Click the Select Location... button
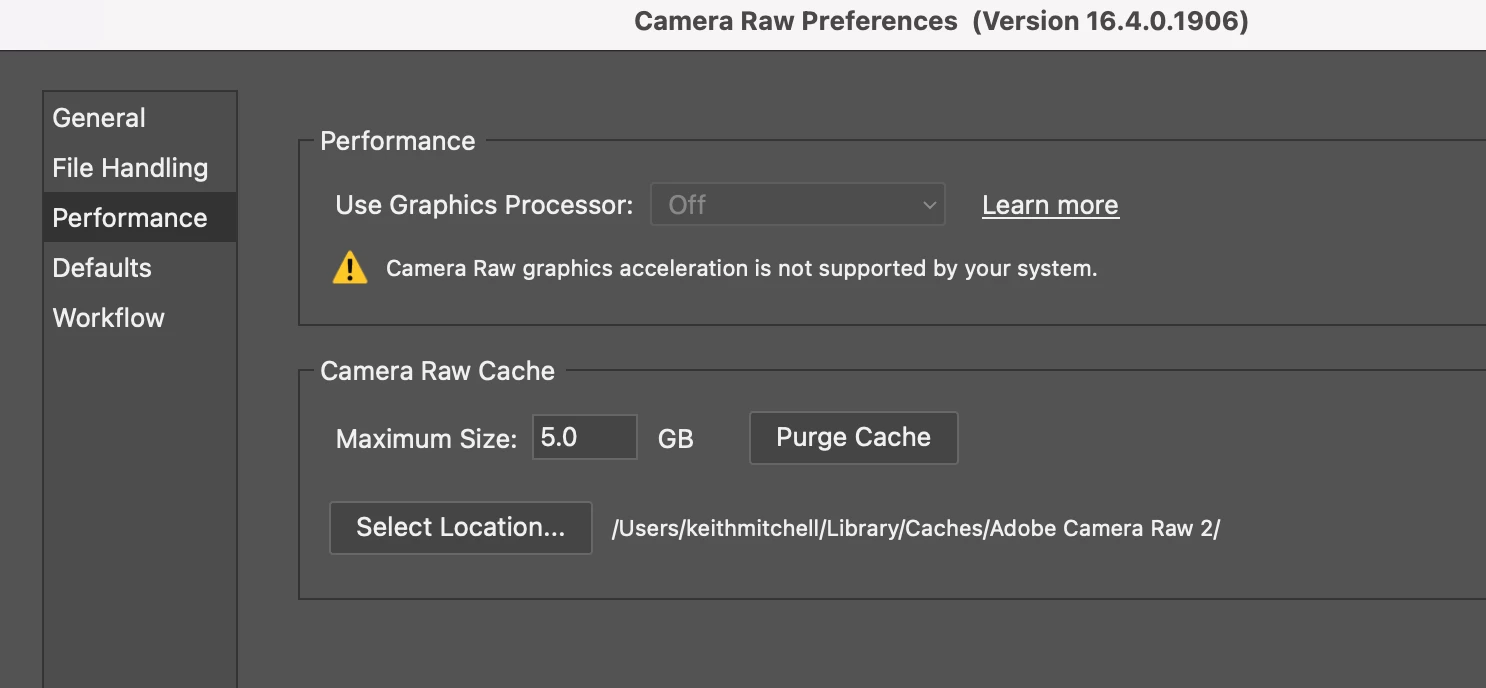 tap(460, 527)
